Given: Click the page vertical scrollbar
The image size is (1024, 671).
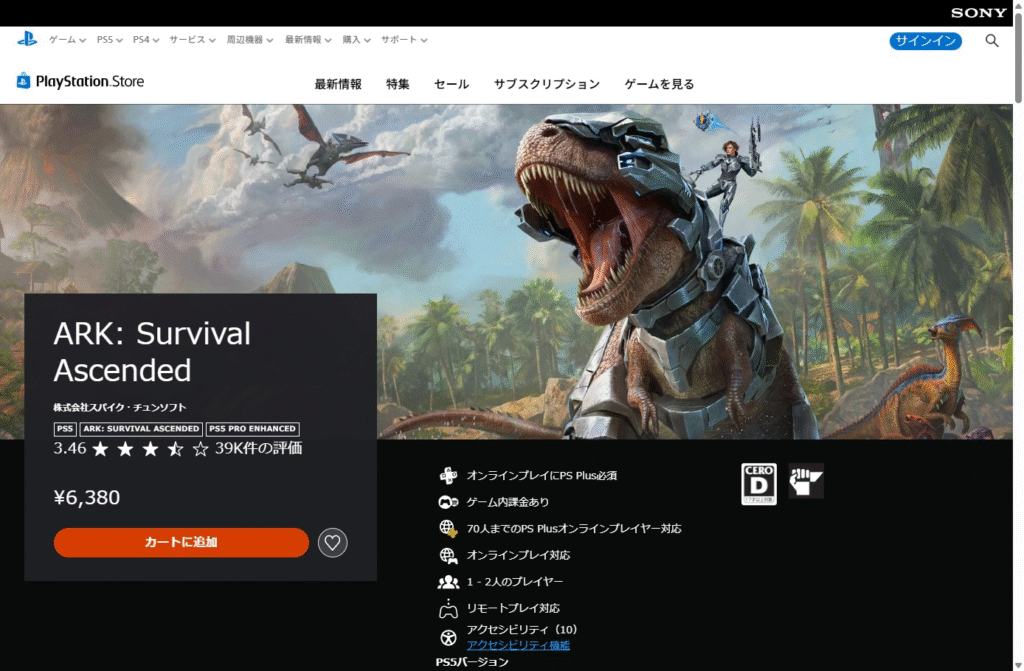Looking at the screenshot, I should tap(1018, 300).
